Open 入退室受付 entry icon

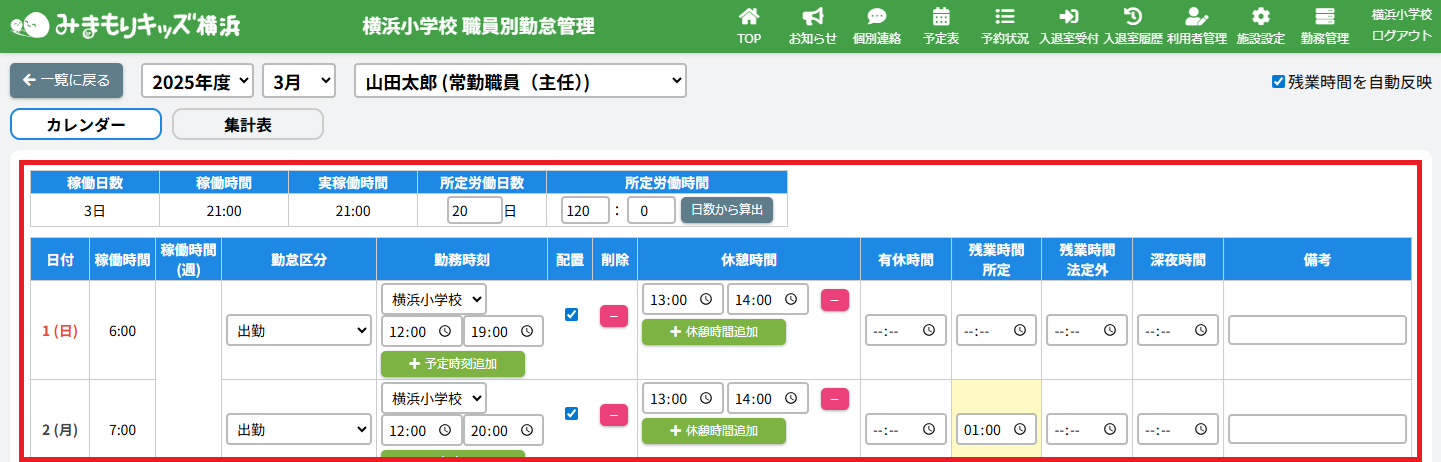(x=1068, y=17)
